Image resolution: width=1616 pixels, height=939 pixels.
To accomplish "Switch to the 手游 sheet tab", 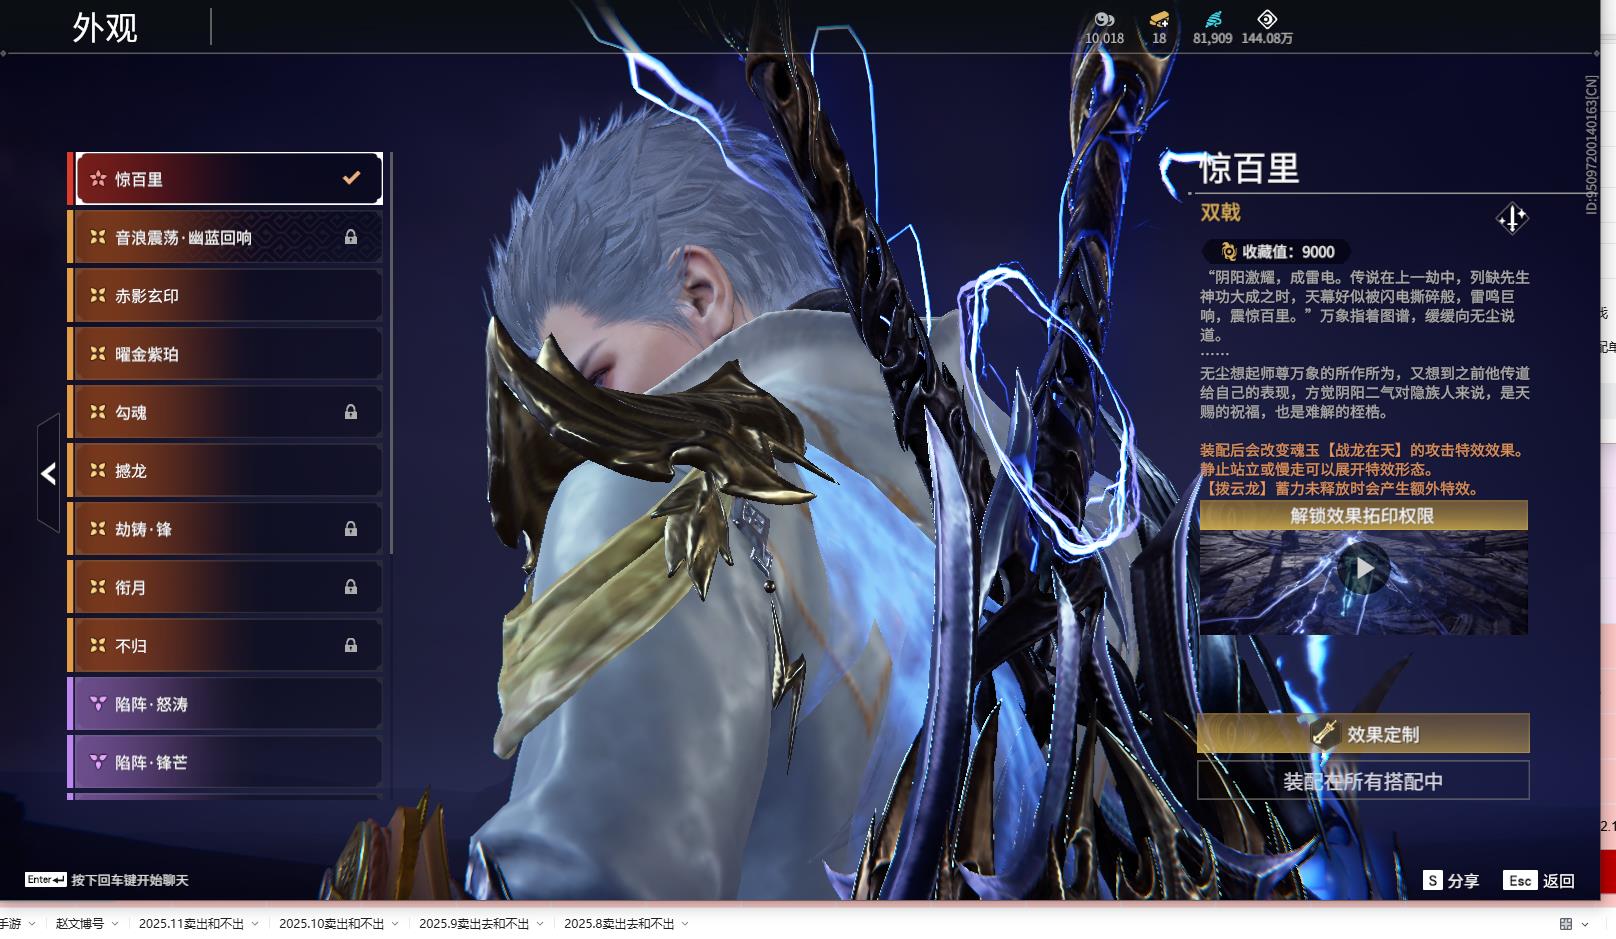I will 10,924.
